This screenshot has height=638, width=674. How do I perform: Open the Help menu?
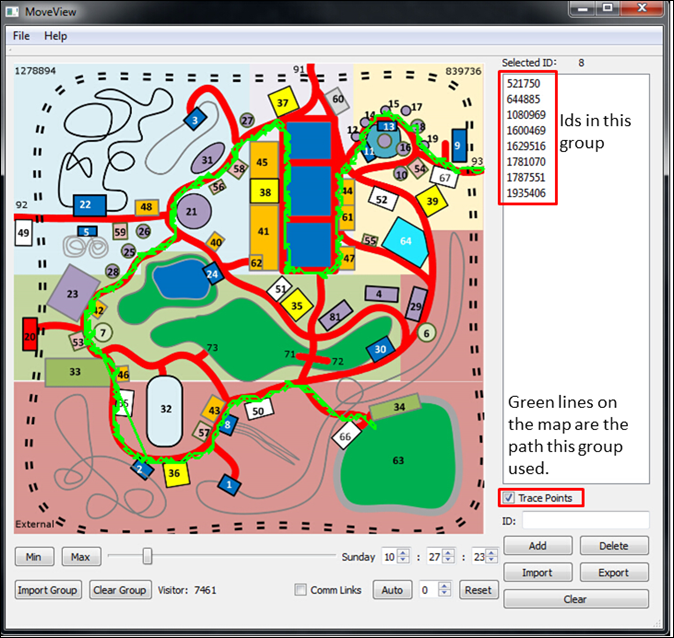tap(56, 36)
